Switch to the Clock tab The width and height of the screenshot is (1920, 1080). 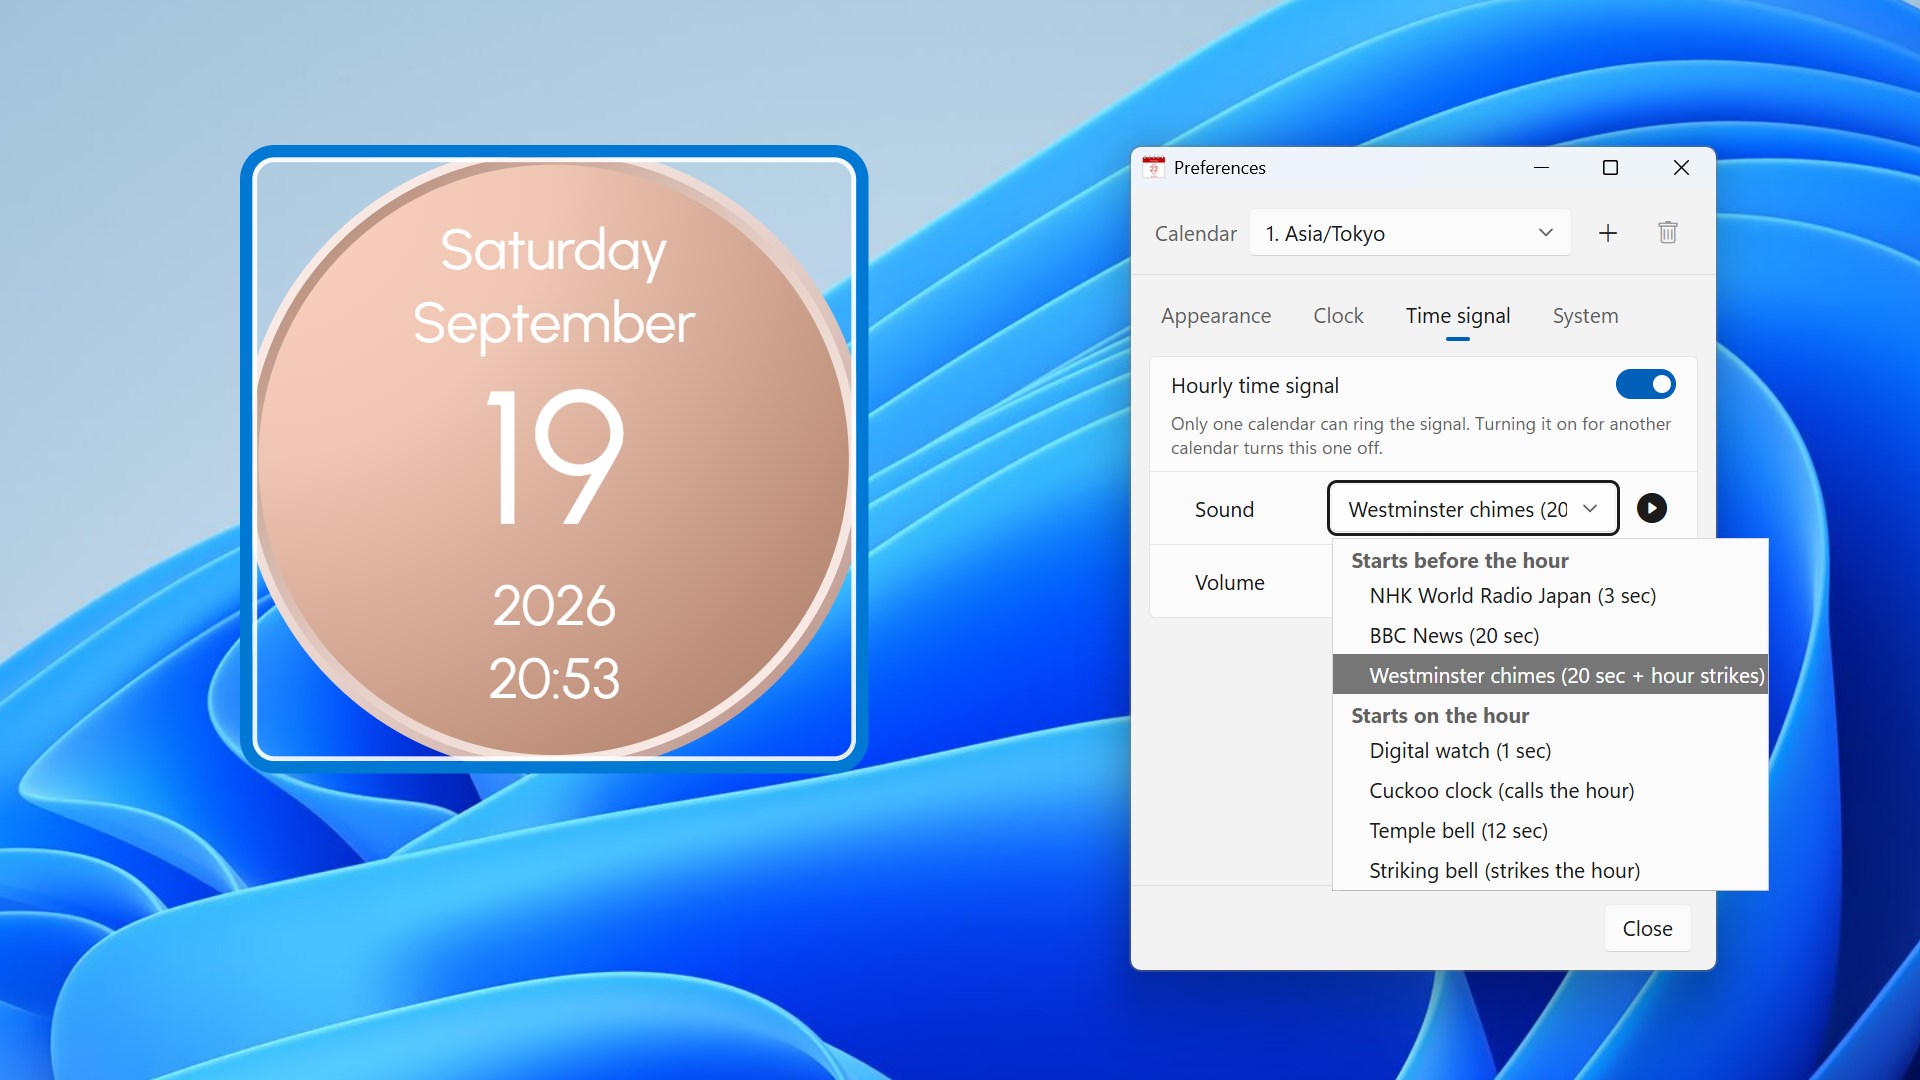1338,316
